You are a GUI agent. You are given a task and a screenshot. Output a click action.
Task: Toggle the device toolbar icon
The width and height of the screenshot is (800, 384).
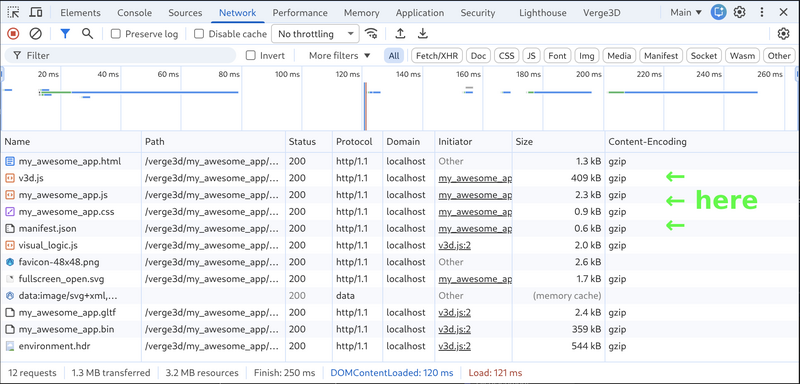click(36, 12)
